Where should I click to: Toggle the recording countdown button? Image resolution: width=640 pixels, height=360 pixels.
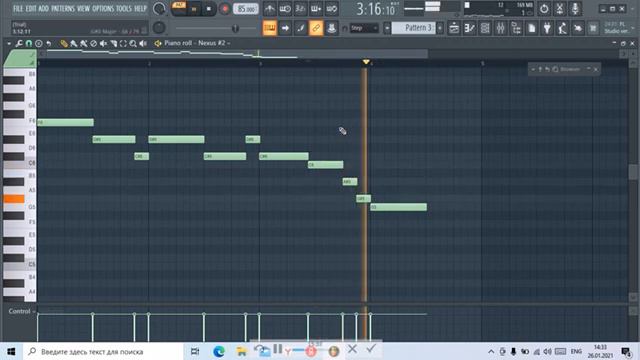point(300,9)
